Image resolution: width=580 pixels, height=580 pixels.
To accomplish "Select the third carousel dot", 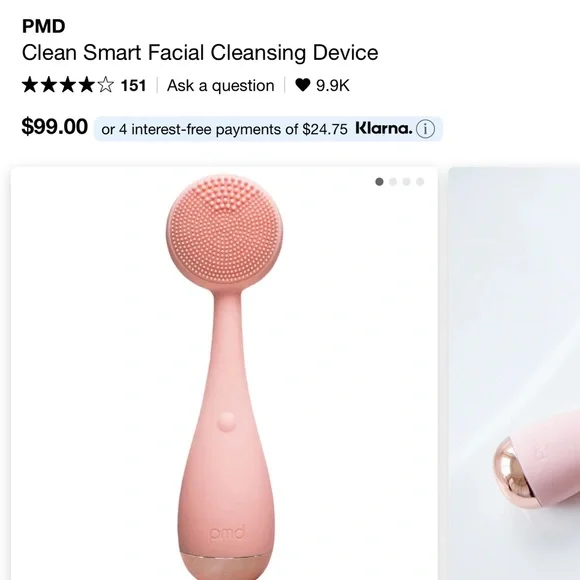I will 407,182.
